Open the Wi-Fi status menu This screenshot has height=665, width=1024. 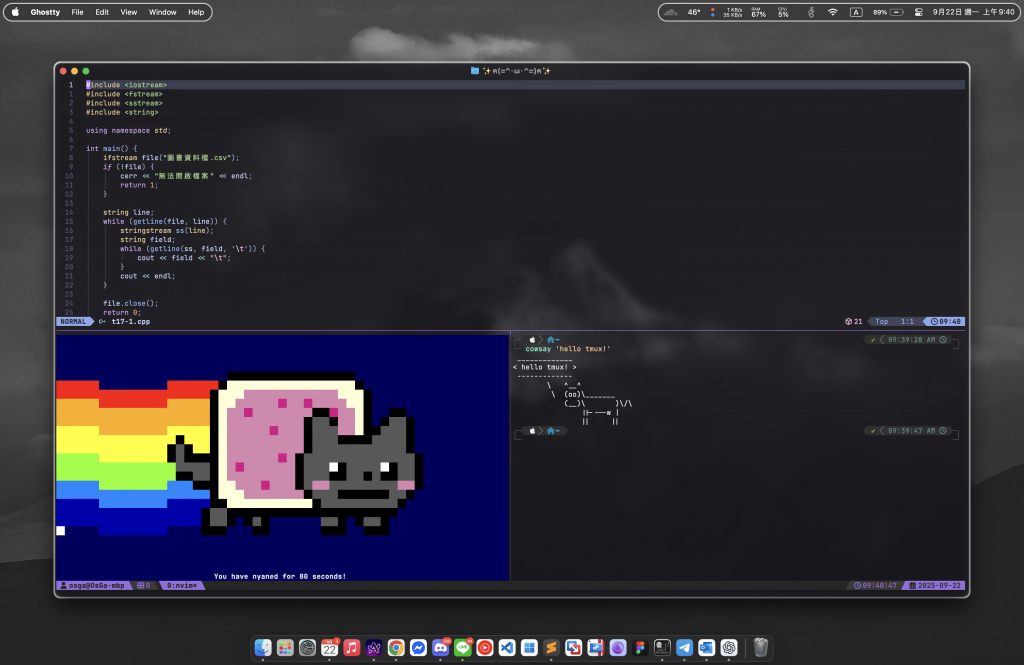tap(833, 12)
